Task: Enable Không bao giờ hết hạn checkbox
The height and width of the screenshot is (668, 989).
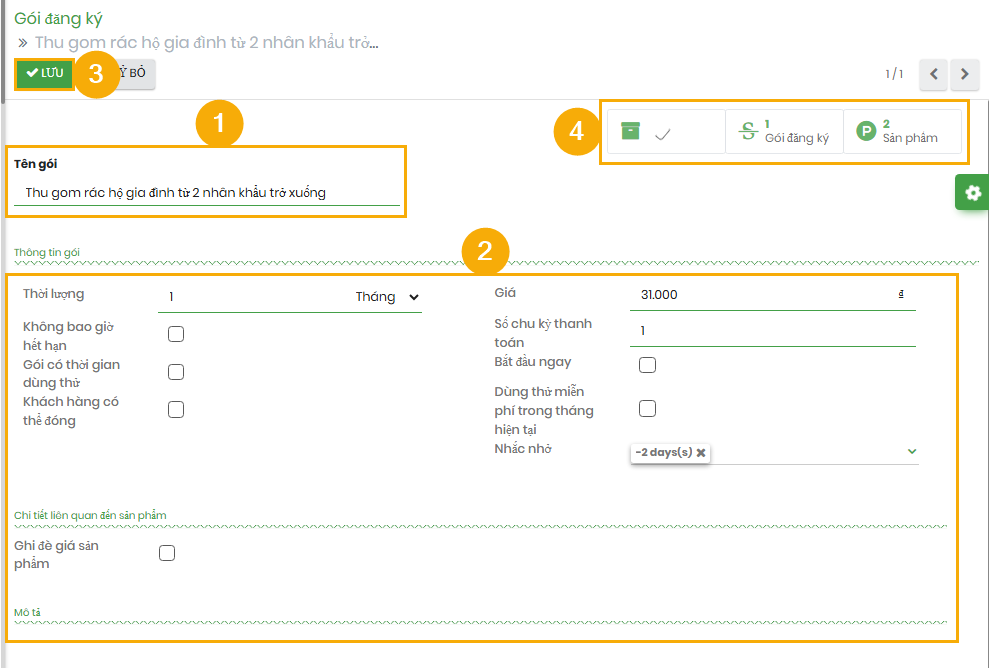Action: (x=176, y=334)
